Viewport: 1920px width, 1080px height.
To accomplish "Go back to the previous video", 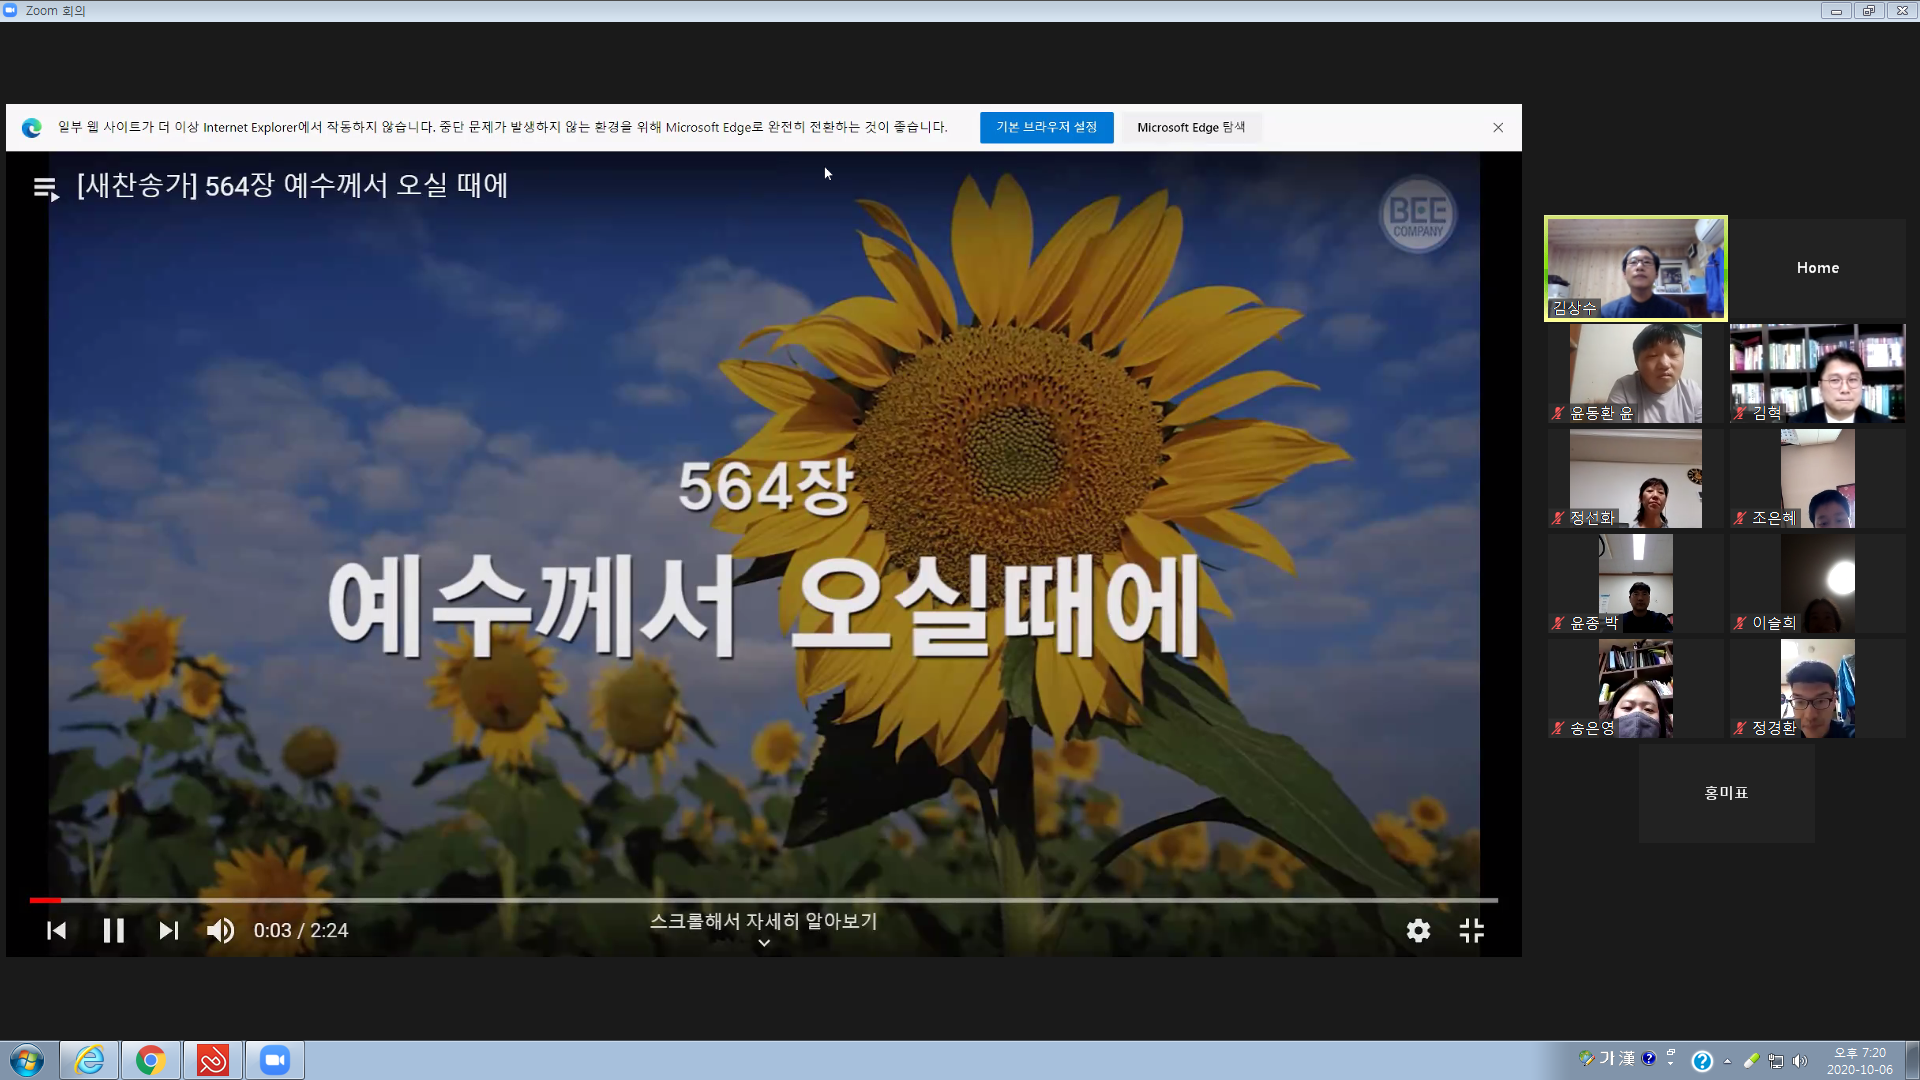I will [57, 931].
